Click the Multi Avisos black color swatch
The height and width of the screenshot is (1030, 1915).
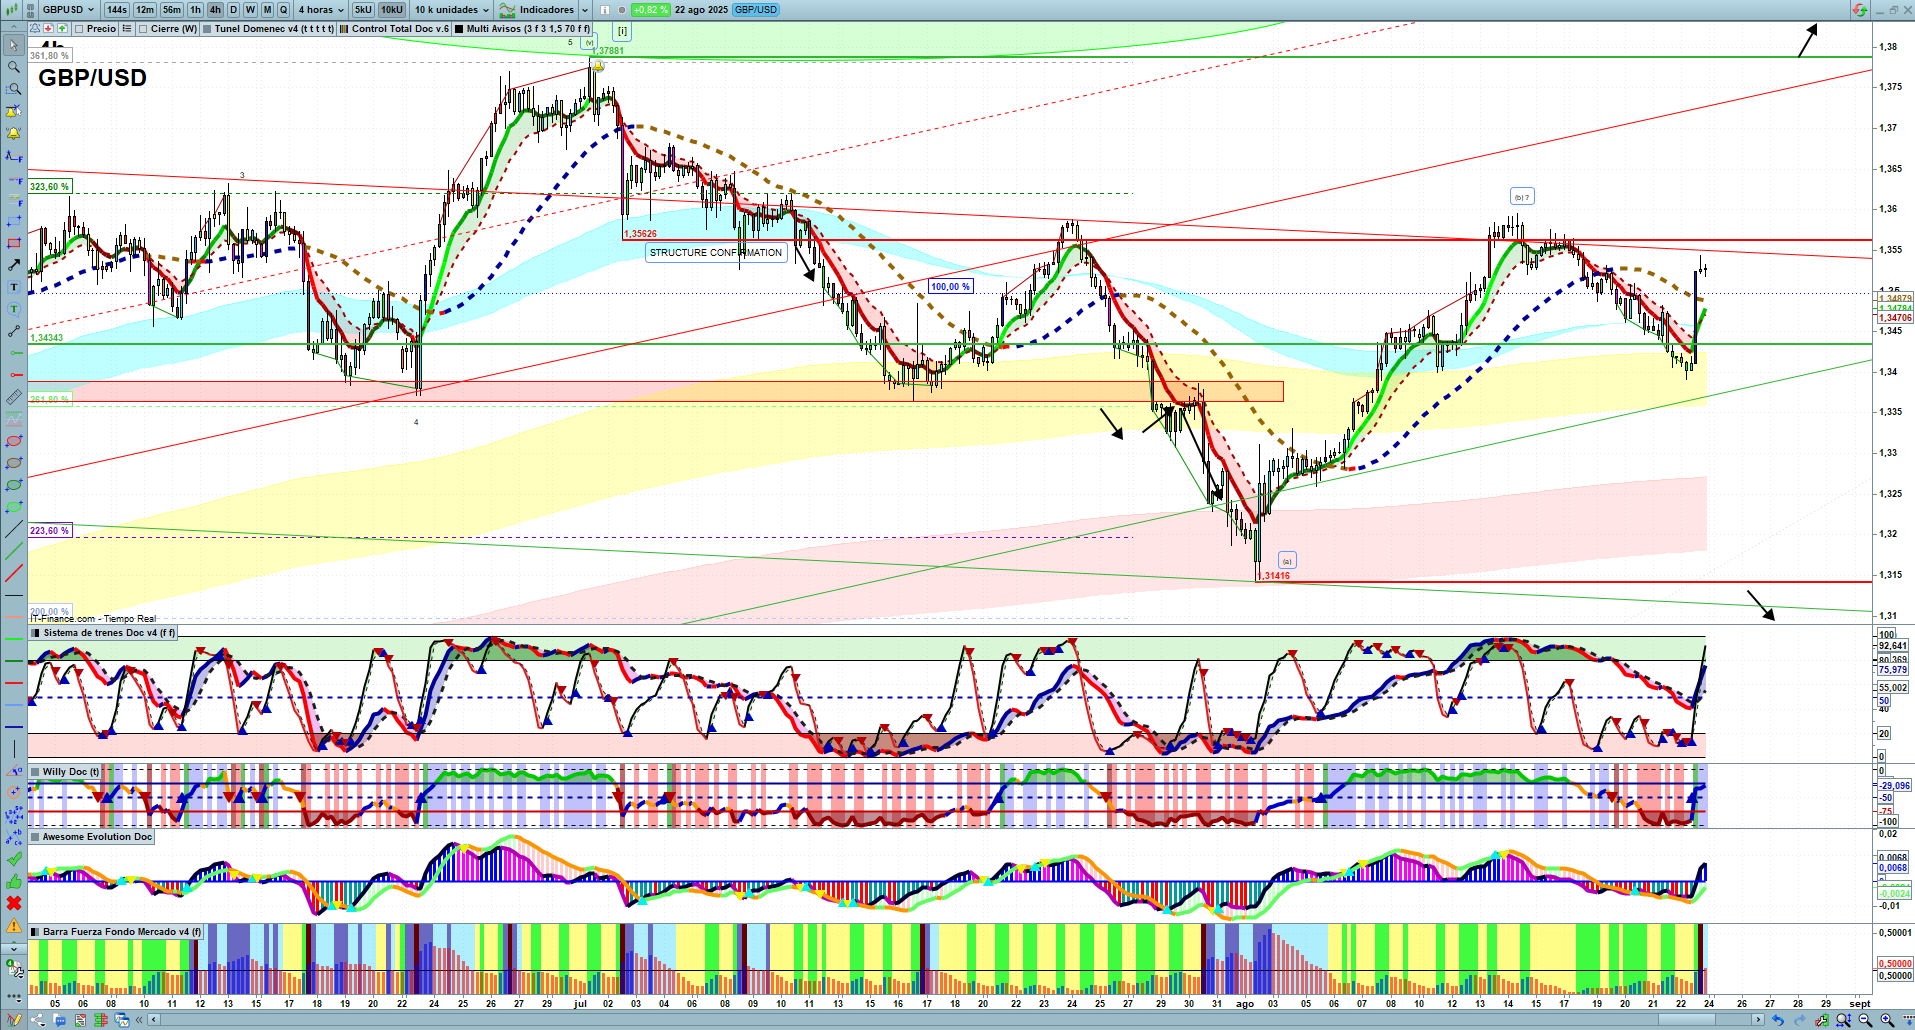click(459, 29)
